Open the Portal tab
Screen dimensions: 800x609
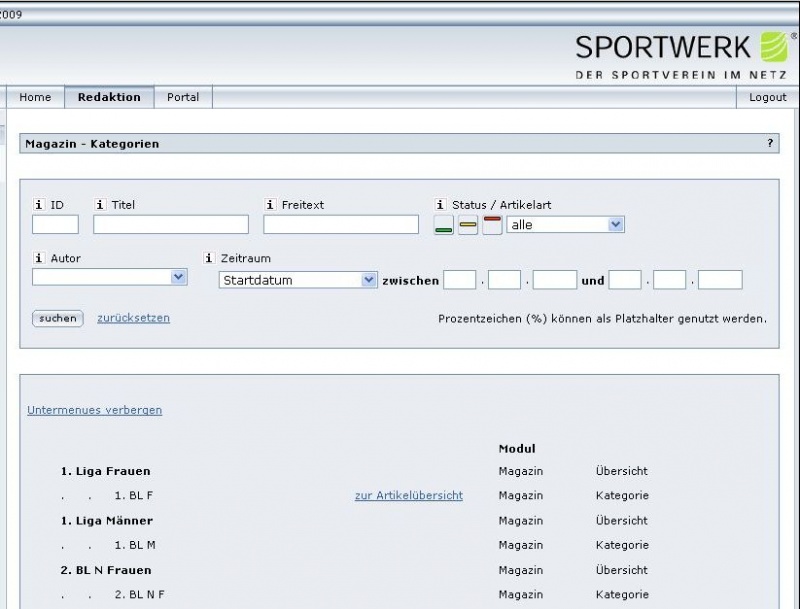[183, 97]
